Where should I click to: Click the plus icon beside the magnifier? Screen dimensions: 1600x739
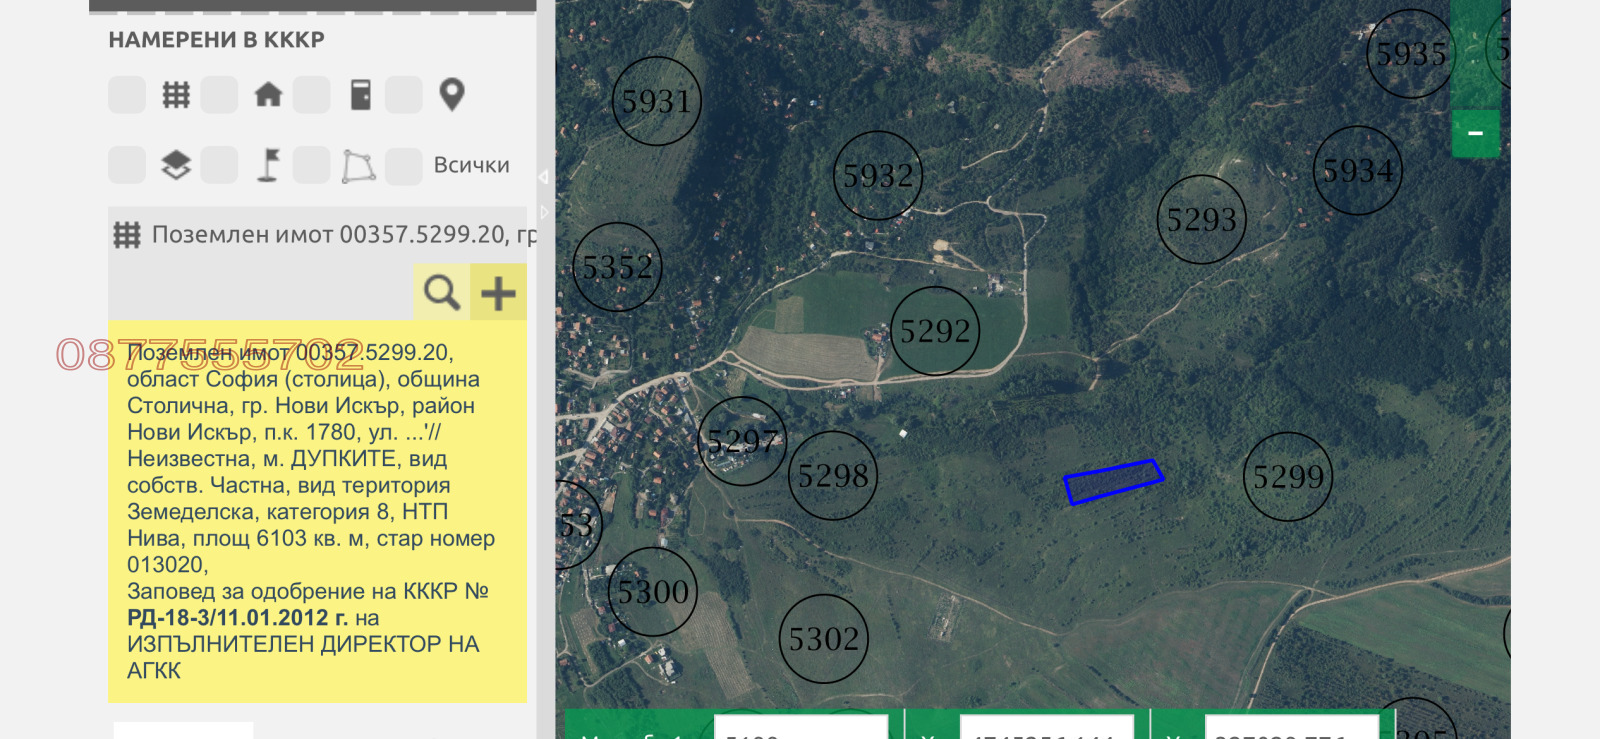498,293
